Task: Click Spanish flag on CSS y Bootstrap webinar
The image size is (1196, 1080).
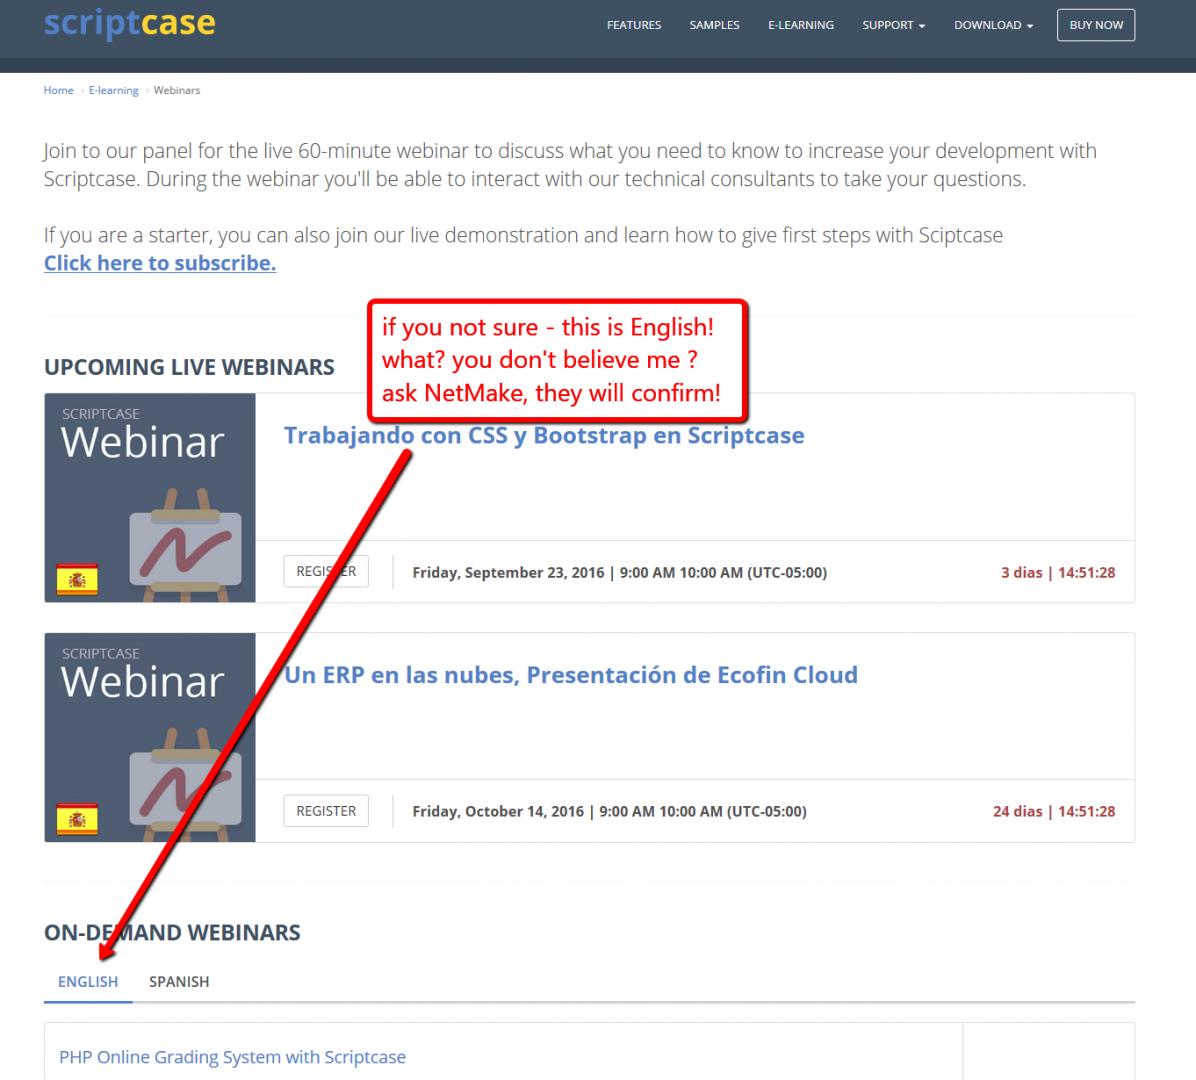Action: click(x=77, y=580)
